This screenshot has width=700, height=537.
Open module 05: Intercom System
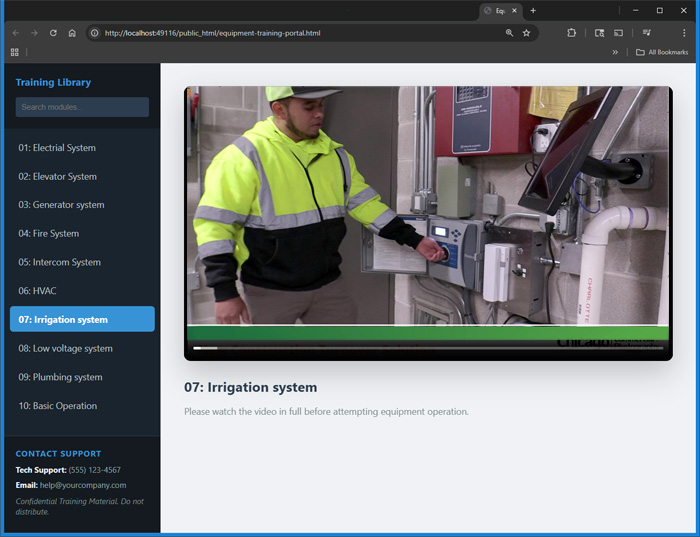click(x=82, y=262)
